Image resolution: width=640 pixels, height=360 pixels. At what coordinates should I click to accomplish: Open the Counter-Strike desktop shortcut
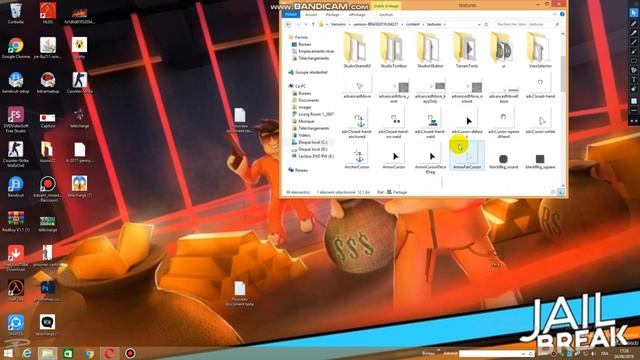coord(80,83)
